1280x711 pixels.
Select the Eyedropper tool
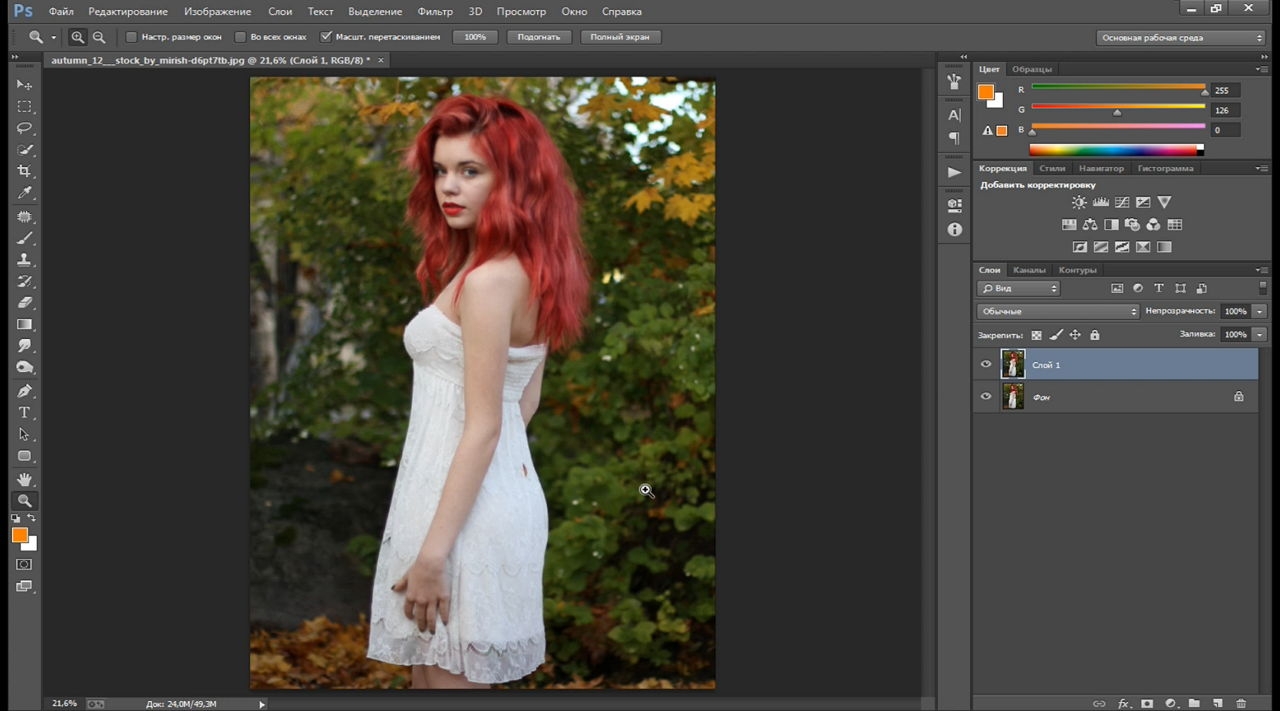[x=25, y=193]
